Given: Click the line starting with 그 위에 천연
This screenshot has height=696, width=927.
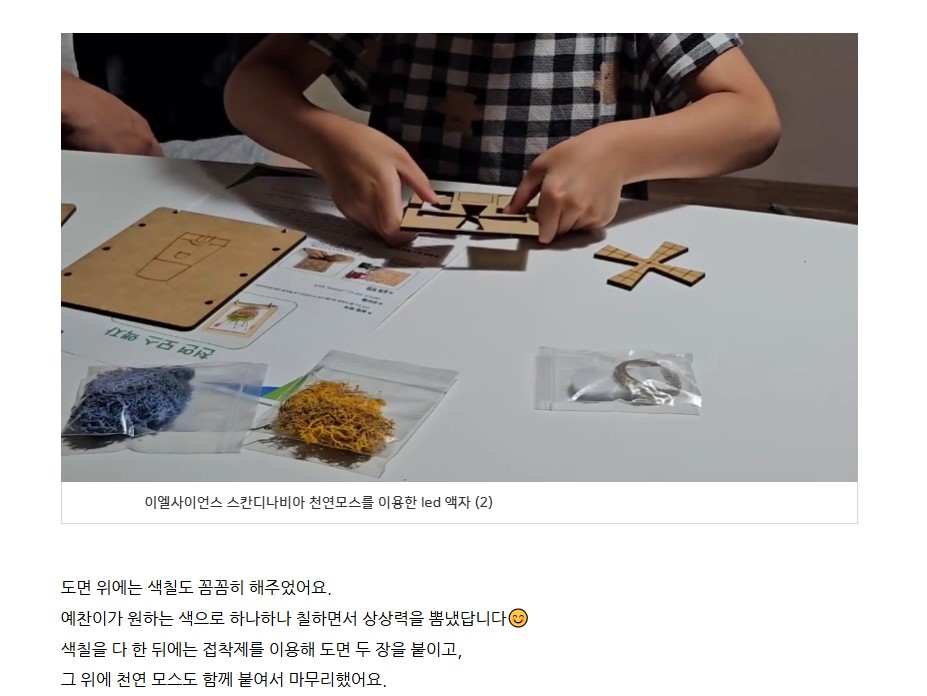Looking at the screenshot, I should click(223, 679).
